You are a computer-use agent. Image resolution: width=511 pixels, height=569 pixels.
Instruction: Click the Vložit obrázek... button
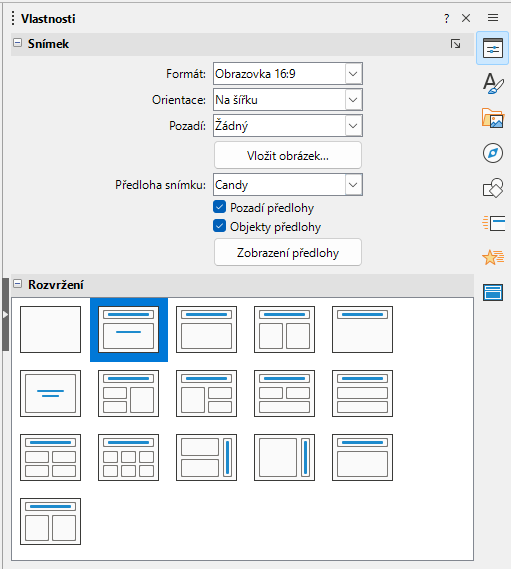click(288, 156)
